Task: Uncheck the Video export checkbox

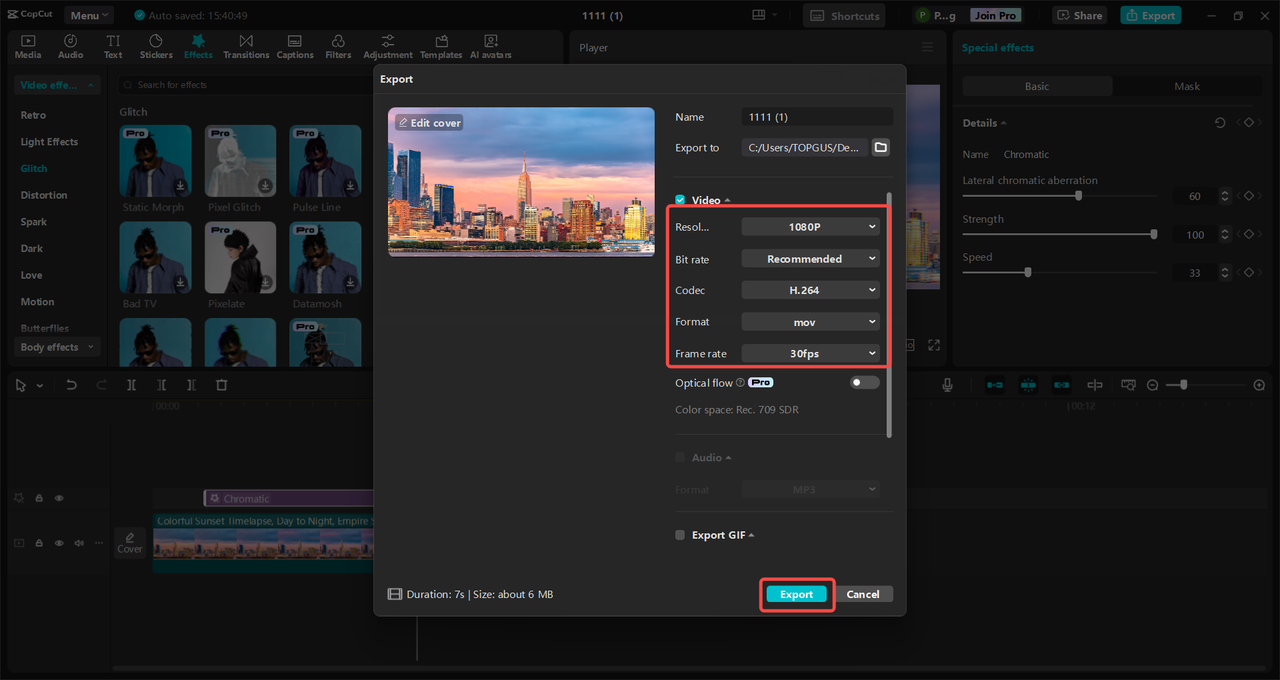Action: pyautogui.click(x=680, y=200)
